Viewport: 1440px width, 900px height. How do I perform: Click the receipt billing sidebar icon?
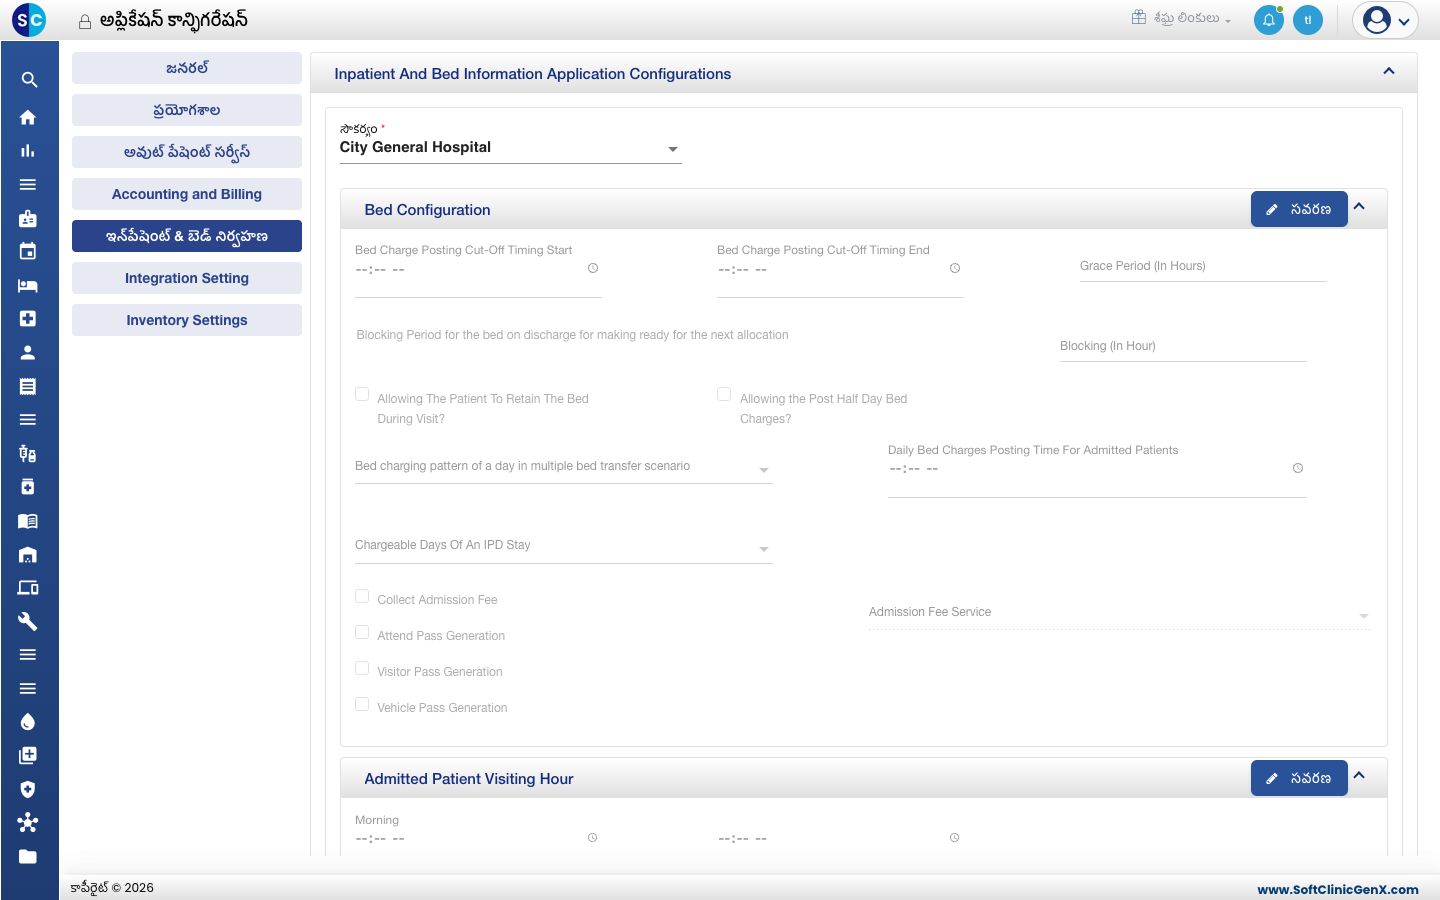tap(28, 386)
